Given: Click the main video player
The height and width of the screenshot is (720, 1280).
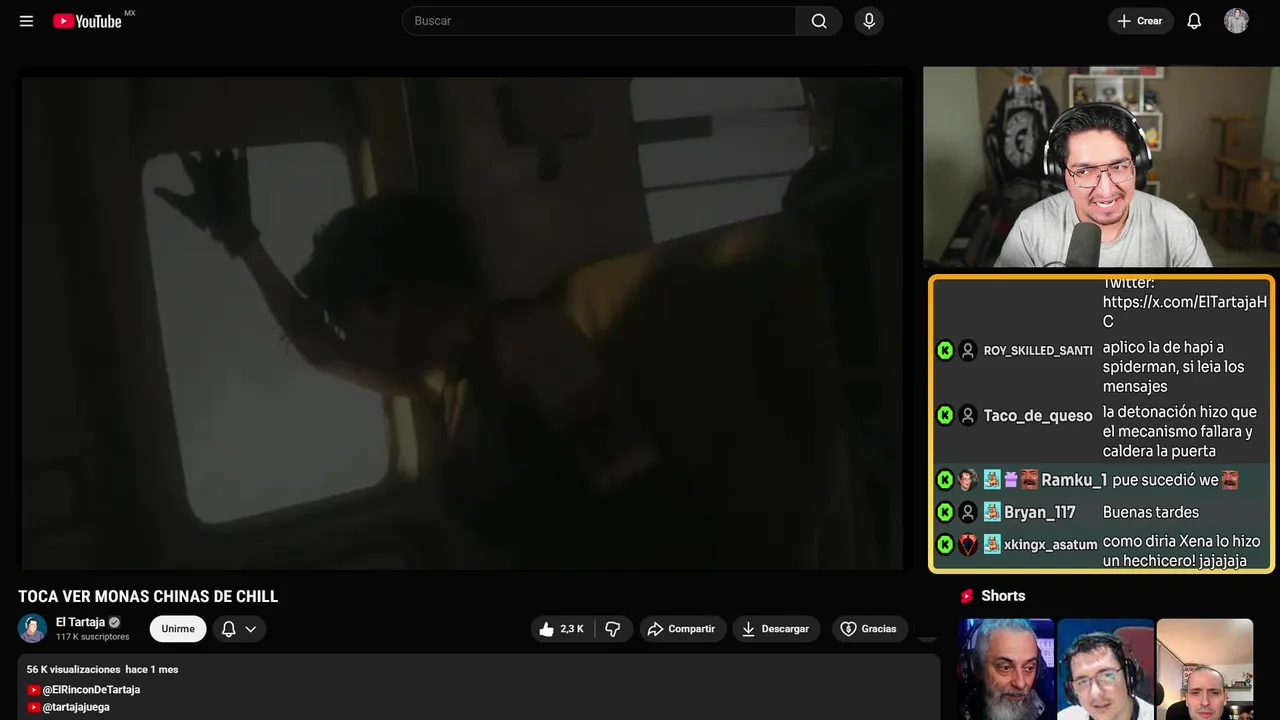Looking at the screenshot, I should click(x=462, y=323).
